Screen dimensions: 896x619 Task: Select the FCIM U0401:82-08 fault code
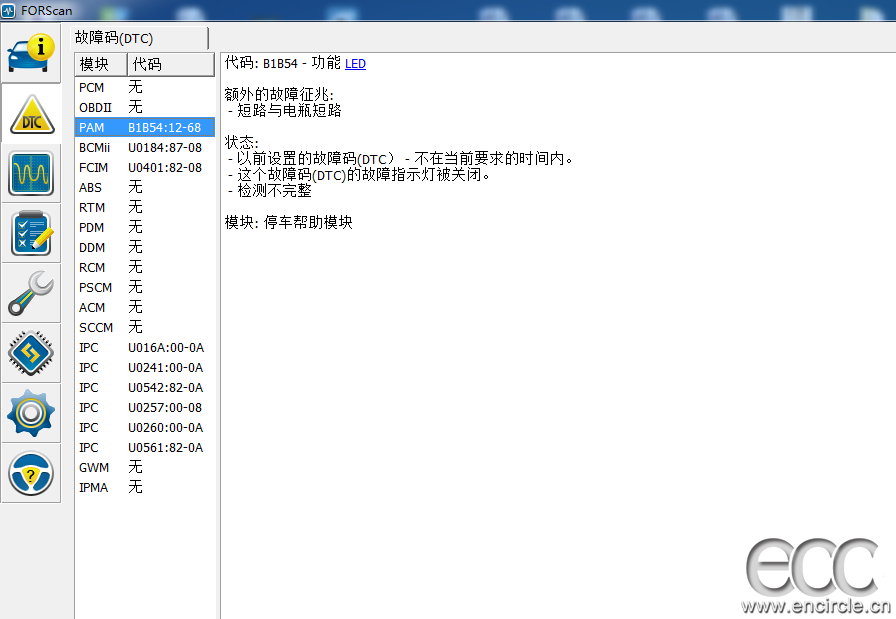144,167
